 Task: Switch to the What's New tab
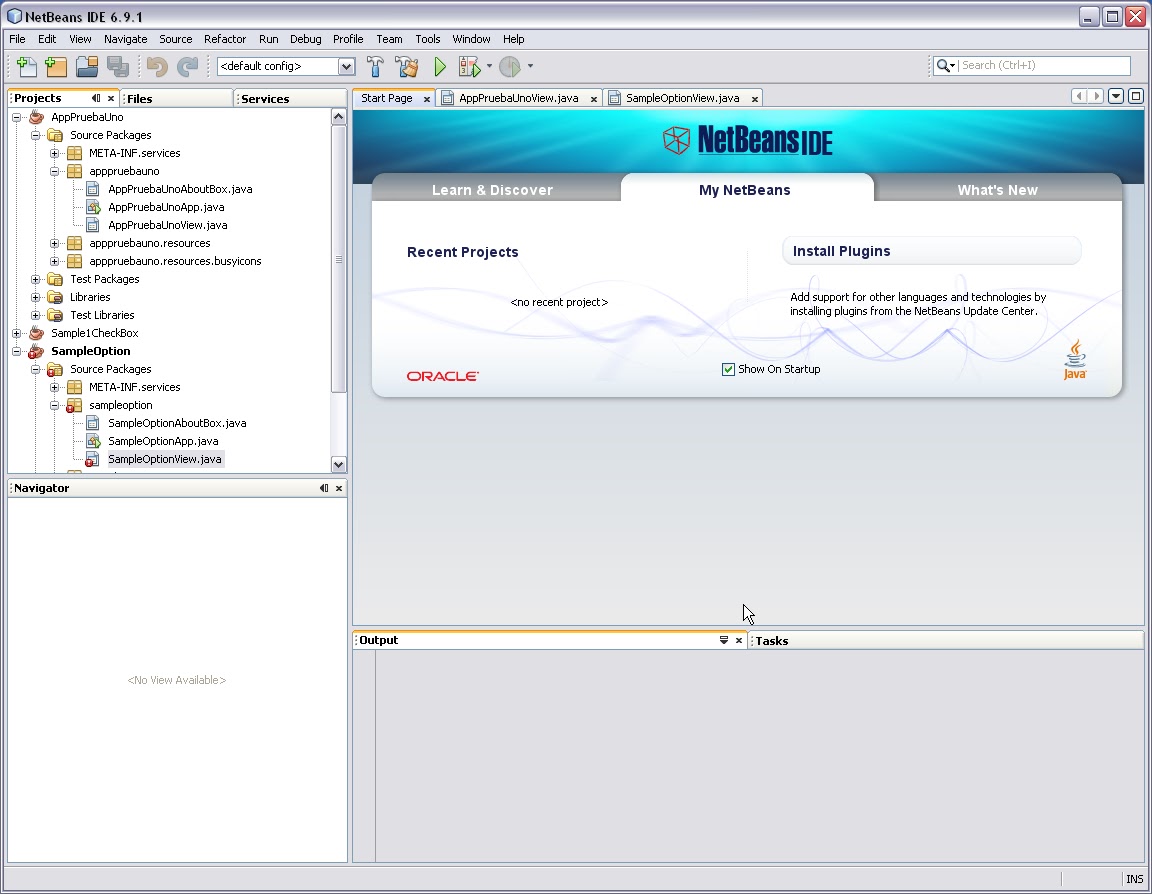tap(998, 189)
